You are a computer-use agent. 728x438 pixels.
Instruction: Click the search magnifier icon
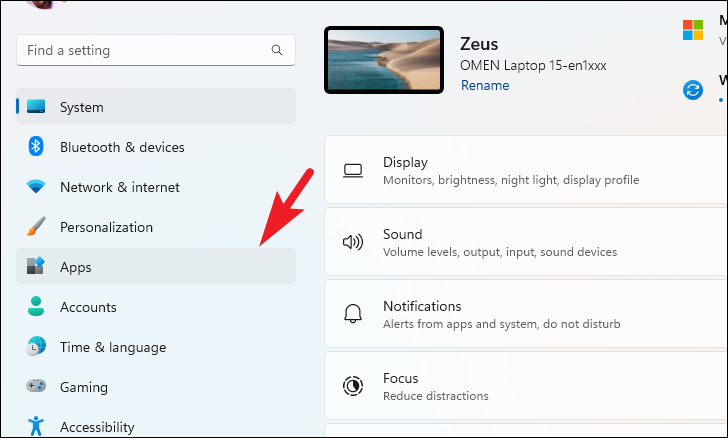click(277, 50)
